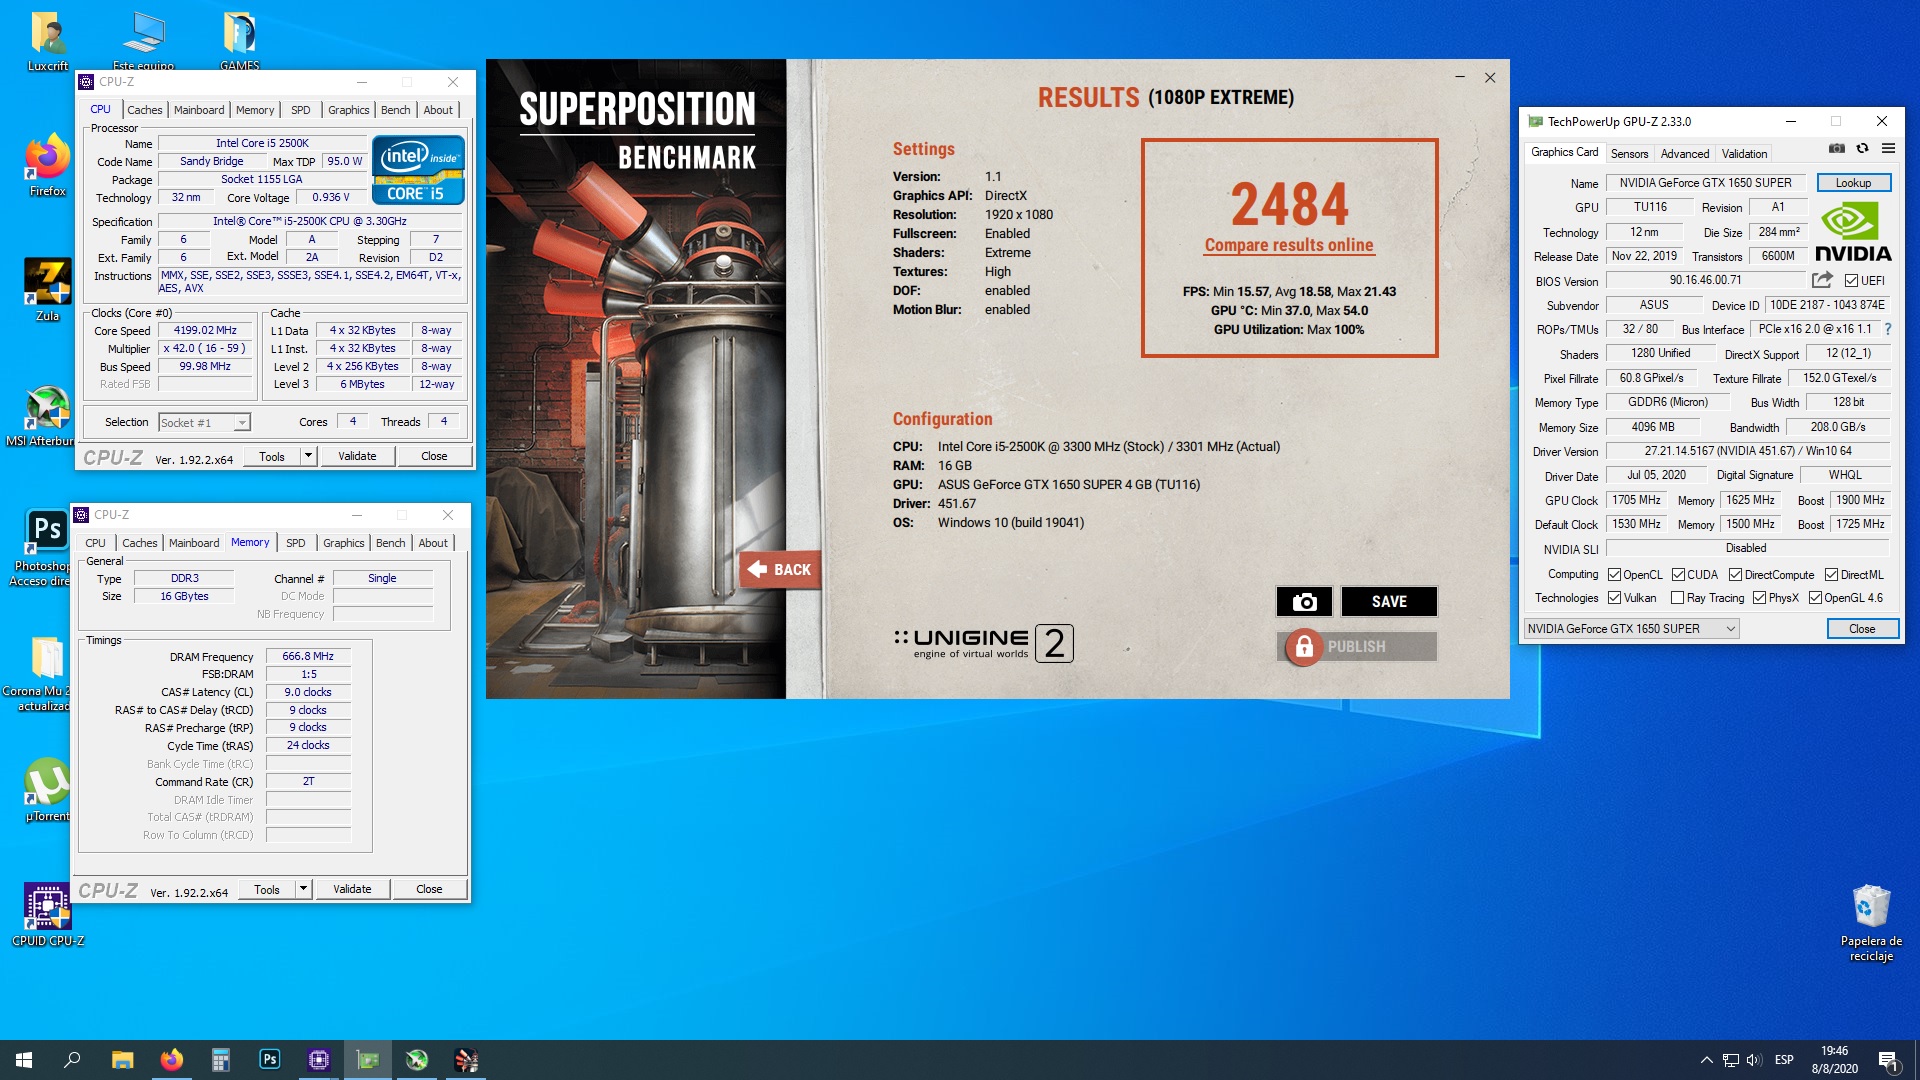Click the SAVE button in Superposition
This screenshot has width=1920, height=1080.
click(1388, 601)
